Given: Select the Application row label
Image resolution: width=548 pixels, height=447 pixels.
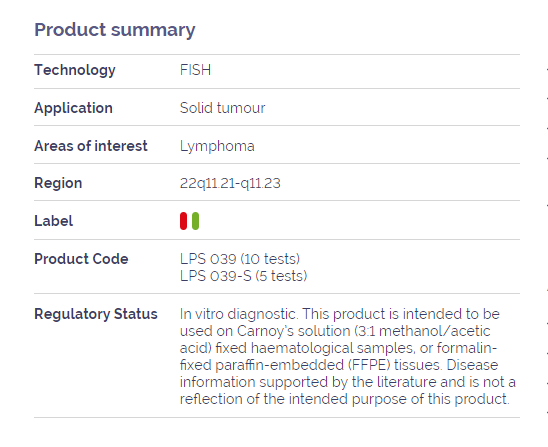Looking at the screenshot, I should [x=73, y=108].
